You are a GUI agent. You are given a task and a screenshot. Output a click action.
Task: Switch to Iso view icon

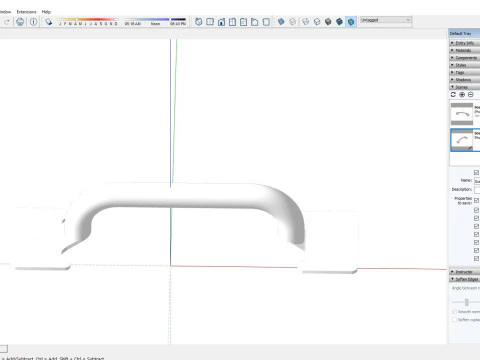click(199, 22)
